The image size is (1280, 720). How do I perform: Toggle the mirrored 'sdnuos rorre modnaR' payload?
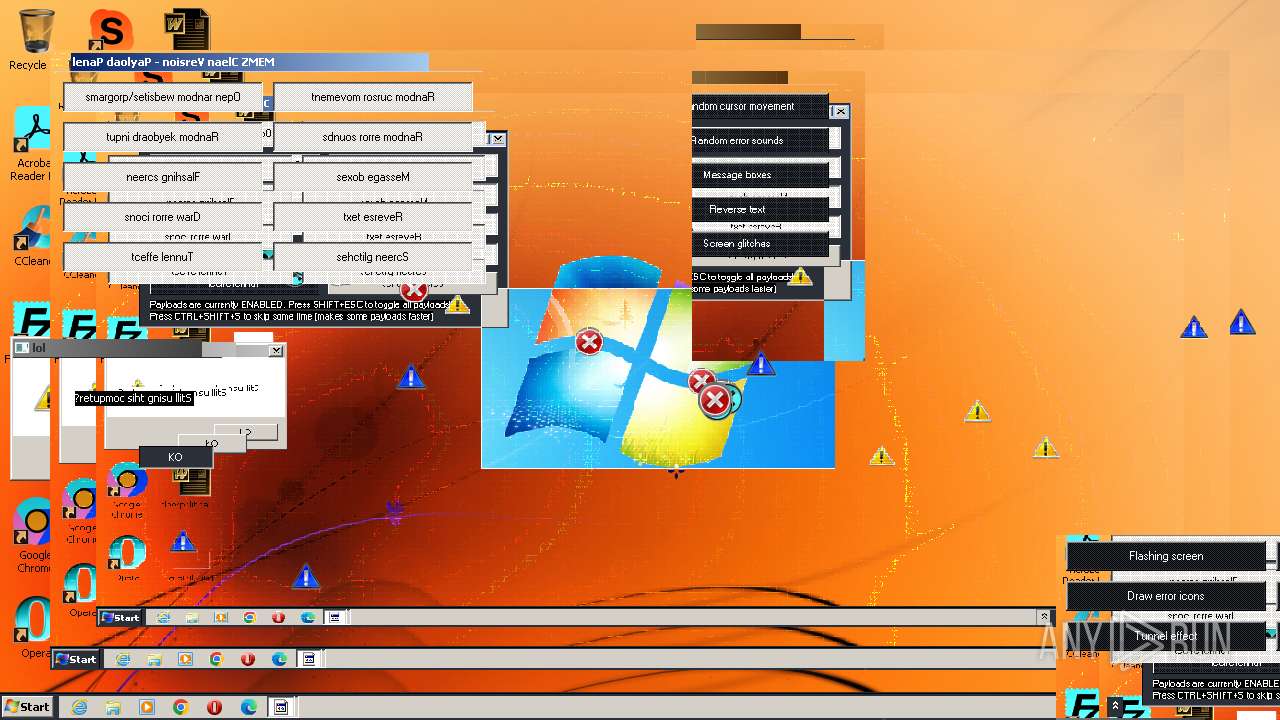click(373, 137)
